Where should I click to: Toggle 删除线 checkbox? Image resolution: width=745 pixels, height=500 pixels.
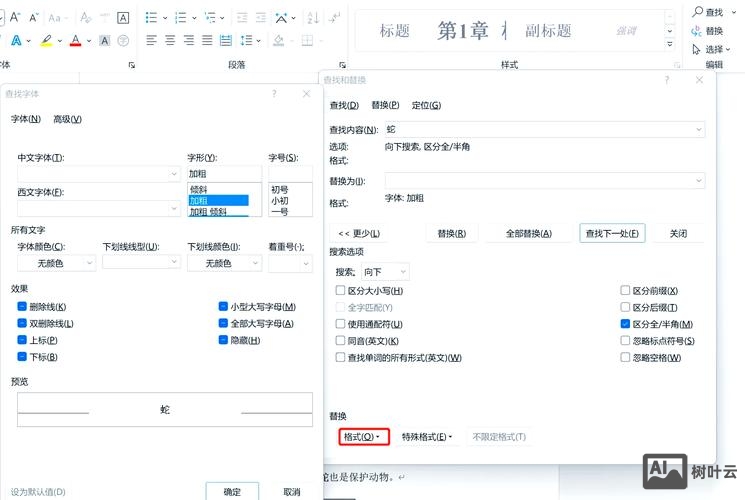22,307
